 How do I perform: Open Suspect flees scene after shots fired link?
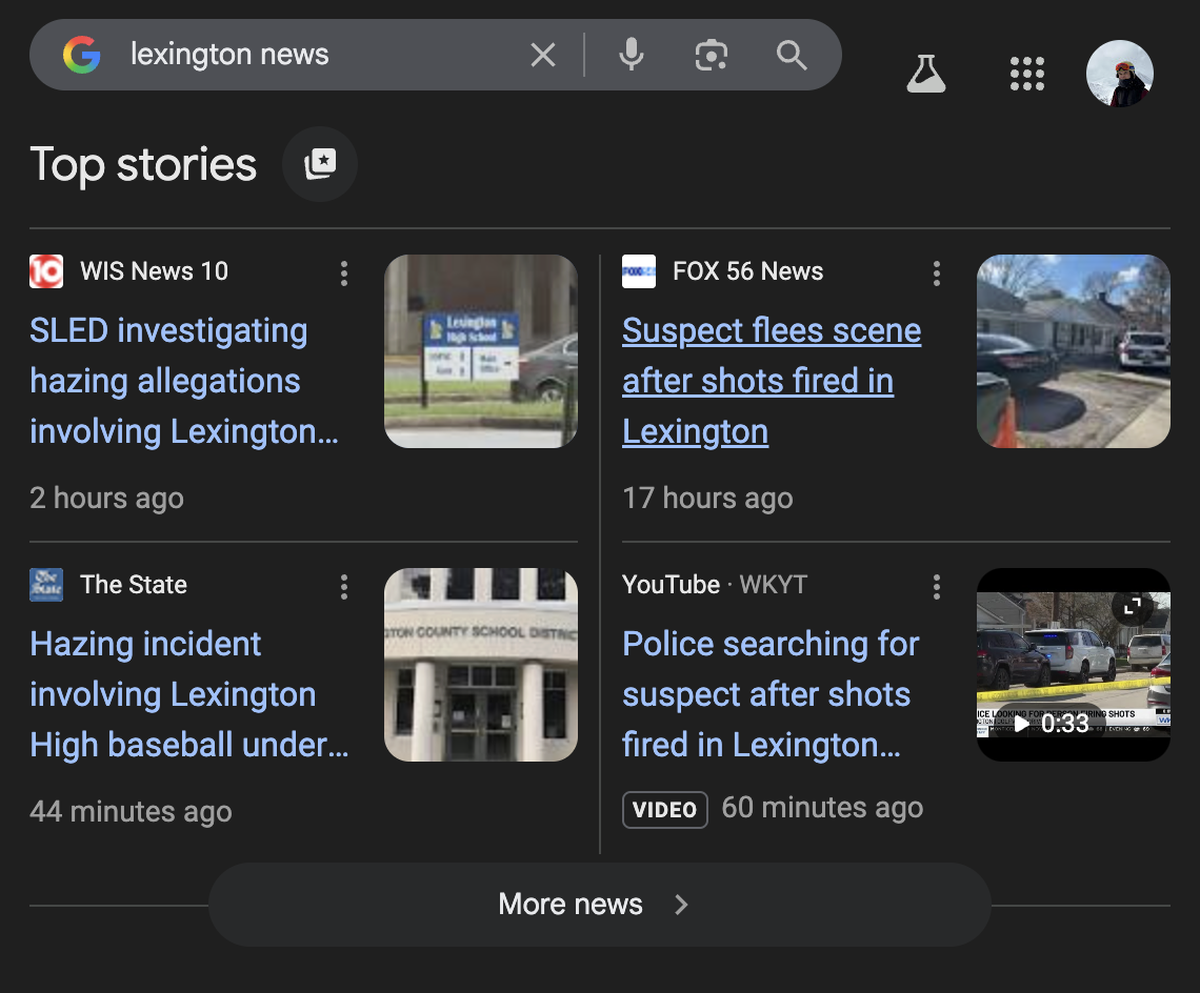pyautogui.click(x=772, y=381)
